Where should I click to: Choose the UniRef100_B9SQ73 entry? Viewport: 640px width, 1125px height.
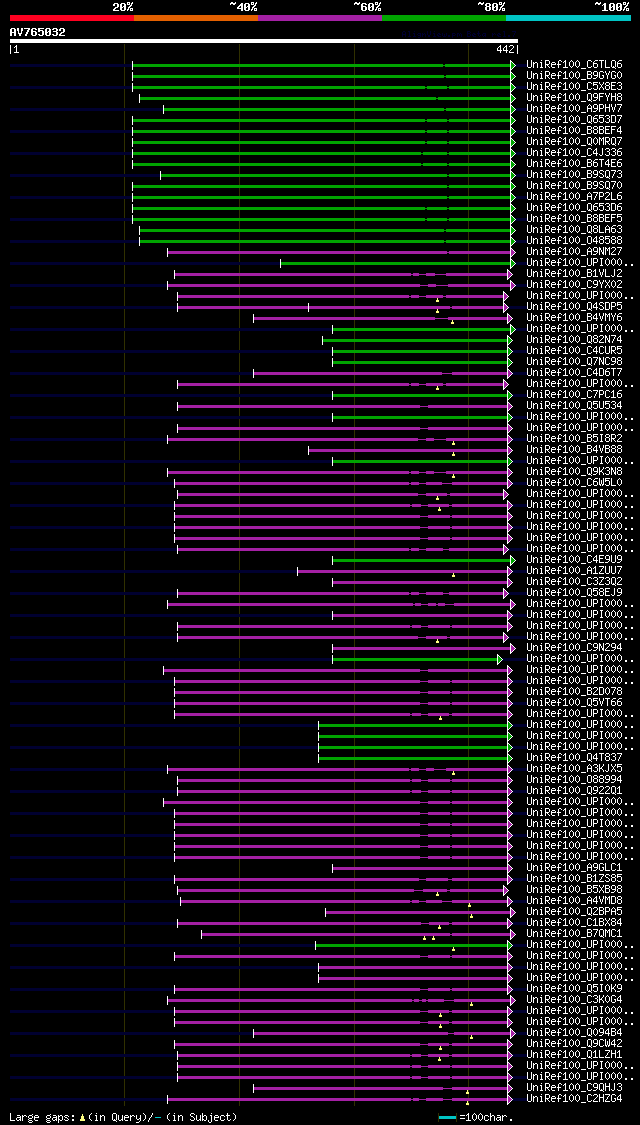574,174
